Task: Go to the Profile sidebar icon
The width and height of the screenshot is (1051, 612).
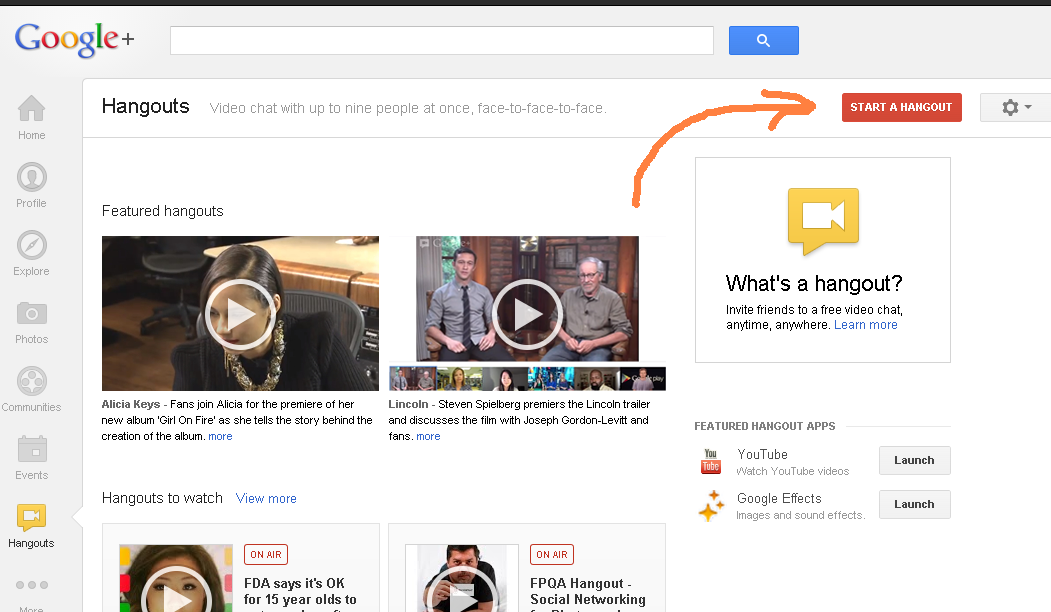Action: coord(32,177)
